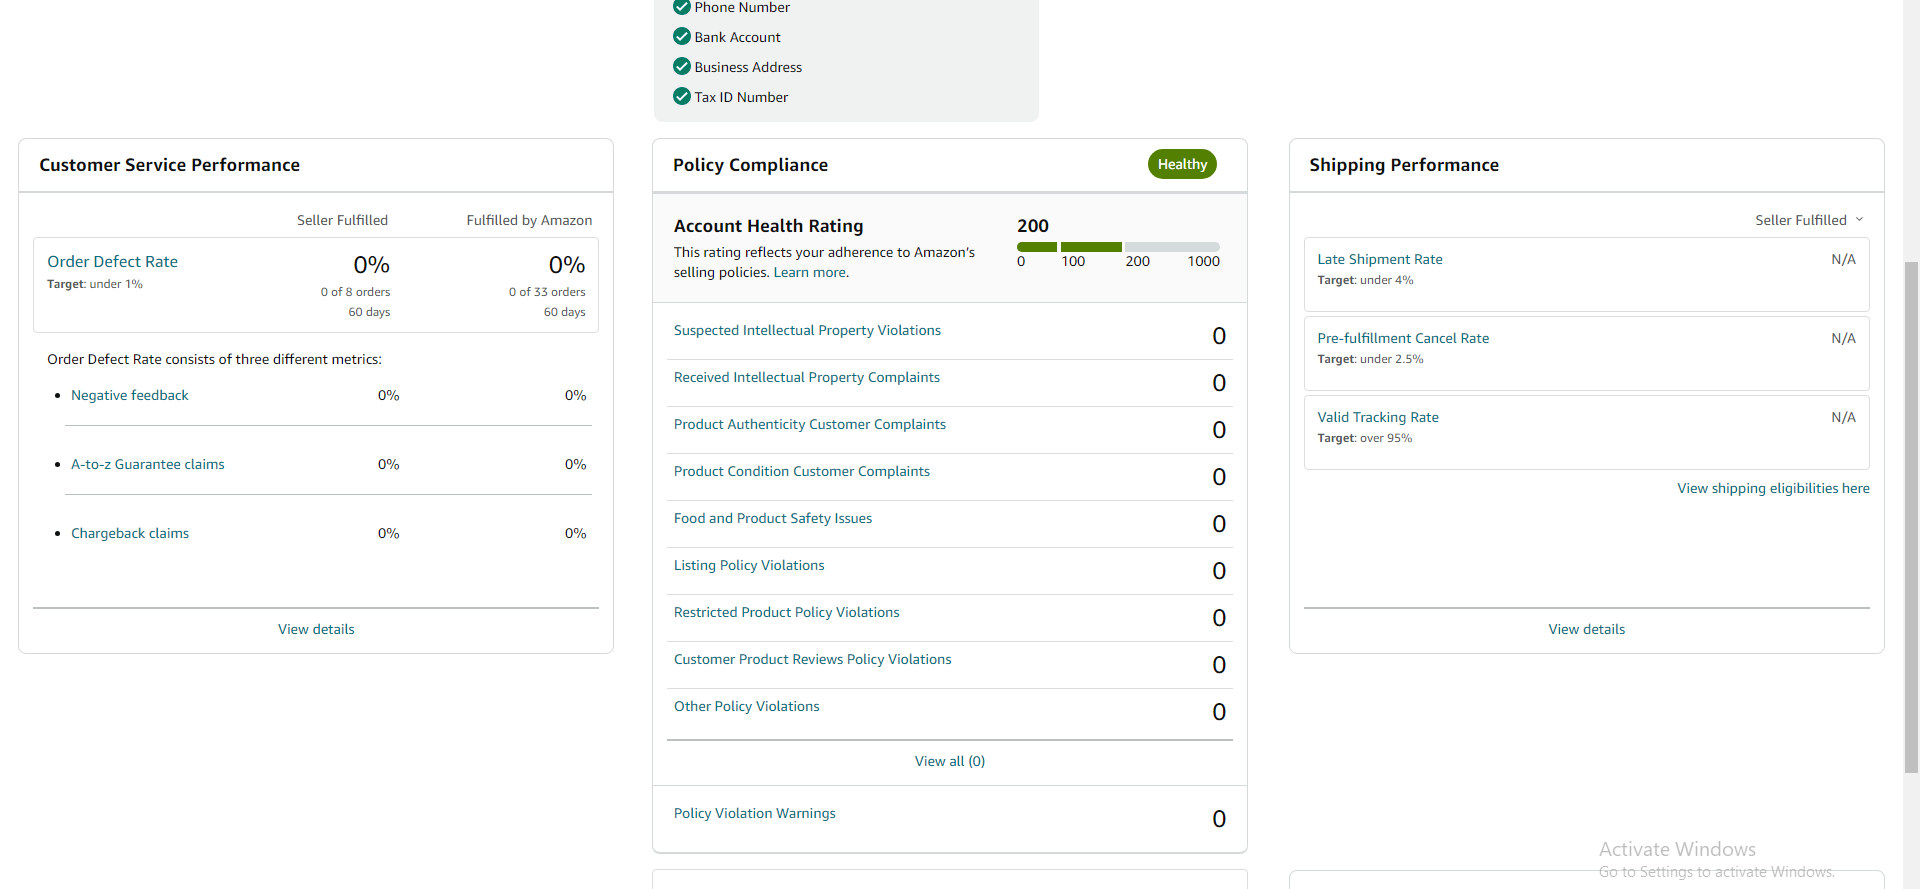The height and width of the screenshot is (889, 1920).
Task: Open Customer Product Reviews Policy Violations
Action: (x=813, y=659)
